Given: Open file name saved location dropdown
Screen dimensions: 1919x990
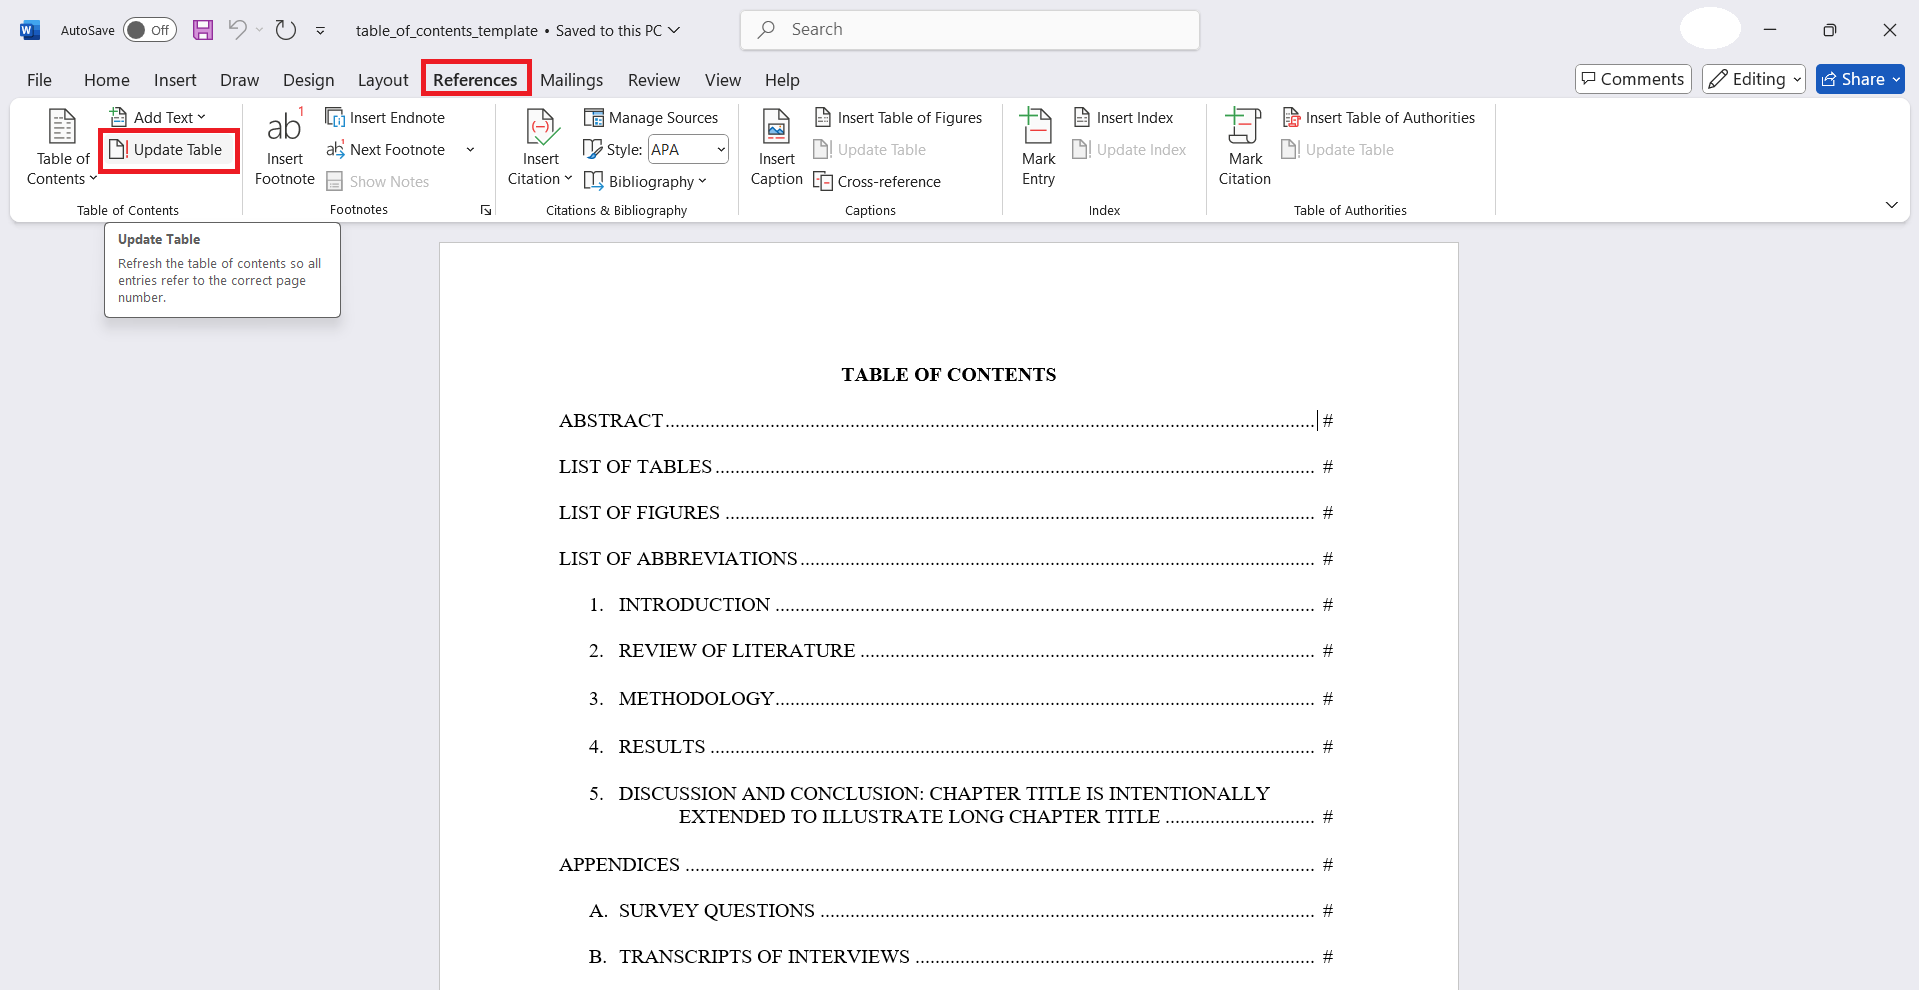Looking at the screenshot, I should pyautogui.click(x=674, y=30).
